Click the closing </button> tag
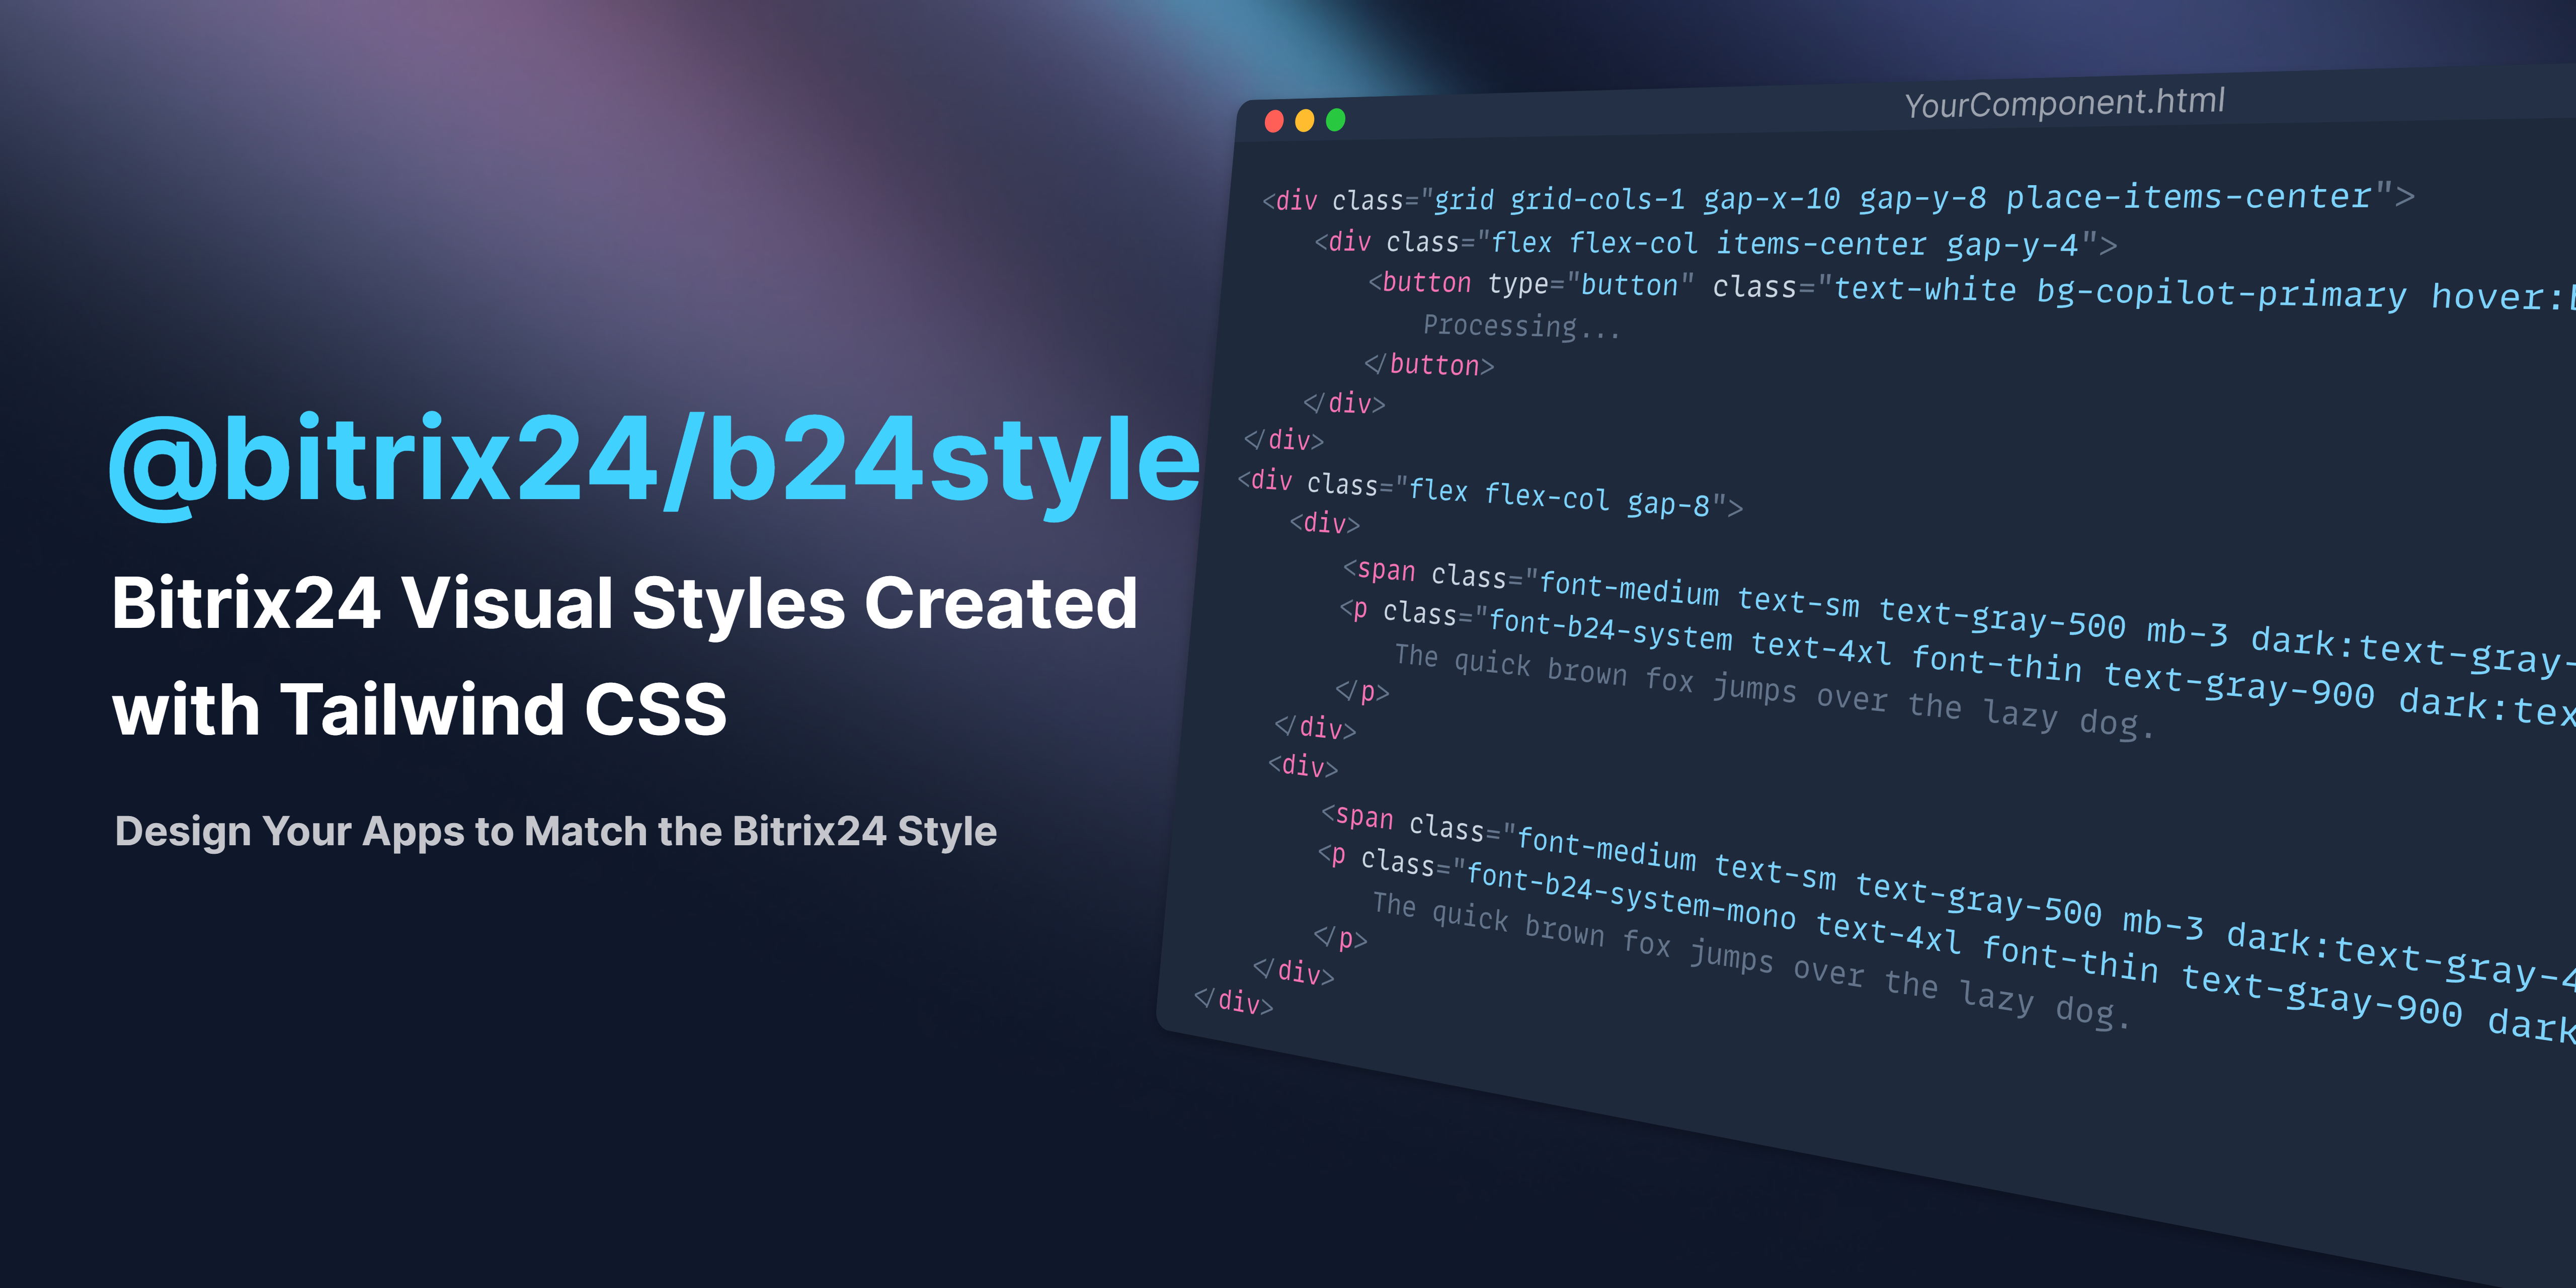Viewport: 2576px width, 1288px height. click(1429, 365)
